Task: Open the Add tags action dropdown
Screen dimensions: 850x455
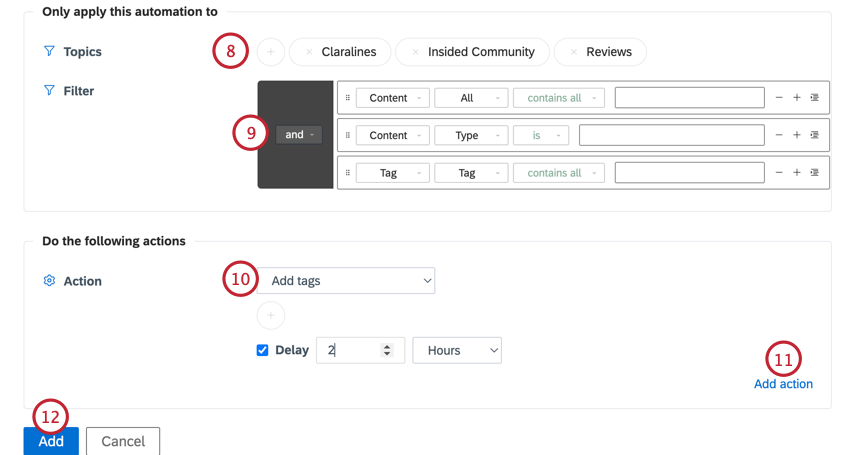Action: click(x=346, y=281)
